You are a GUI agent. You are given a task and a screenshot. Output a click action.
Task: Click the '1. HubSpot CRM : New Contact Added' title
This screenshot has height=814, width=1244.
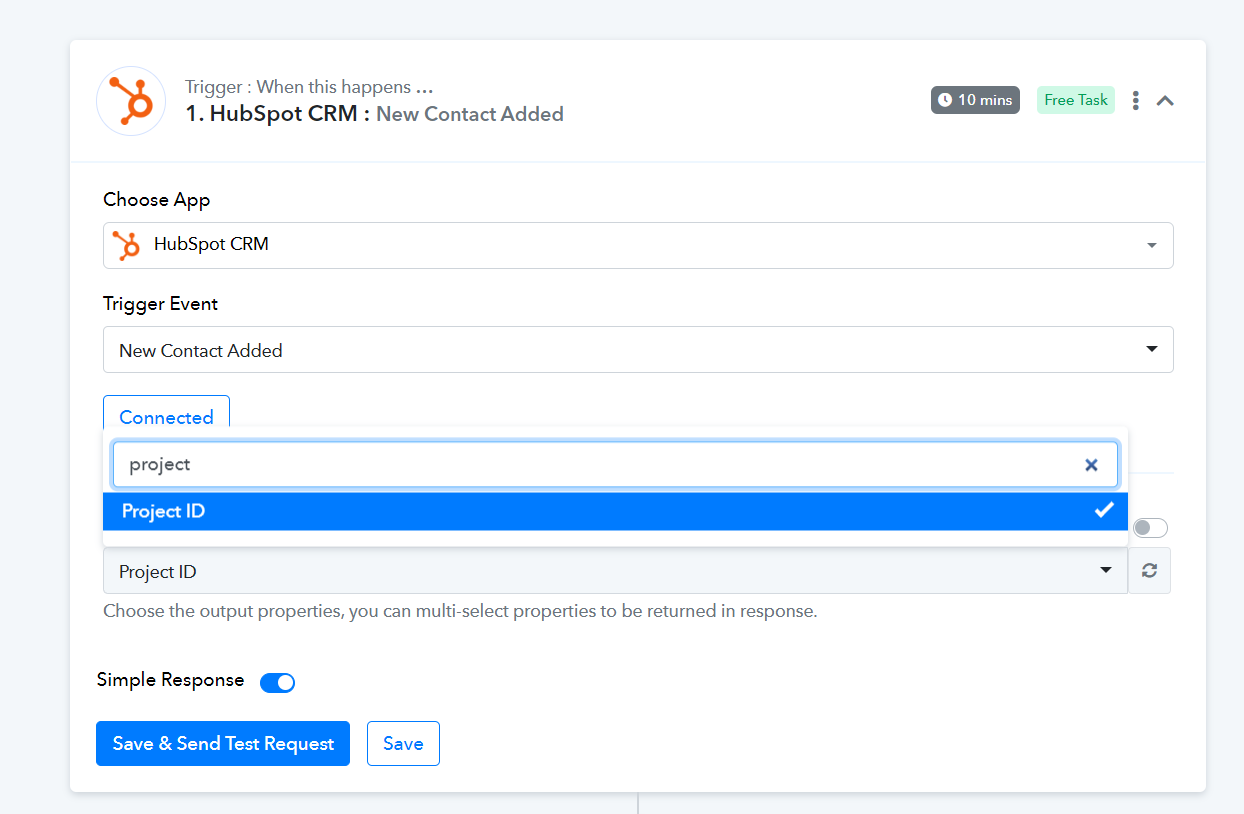[374, 114]
